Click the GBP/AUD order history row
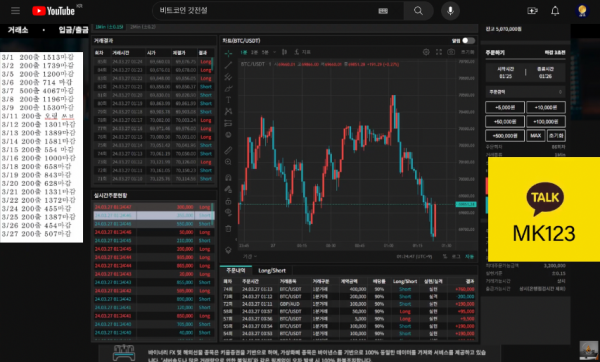Screen dimensions: 600x362 pyautogui.click(x=349, y=304)
